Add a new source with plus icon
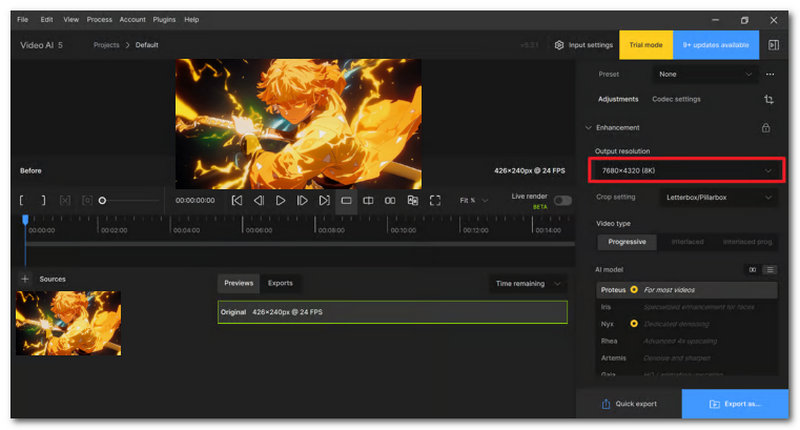The width and height of the screenshot is (800, 430). [25, 279]
